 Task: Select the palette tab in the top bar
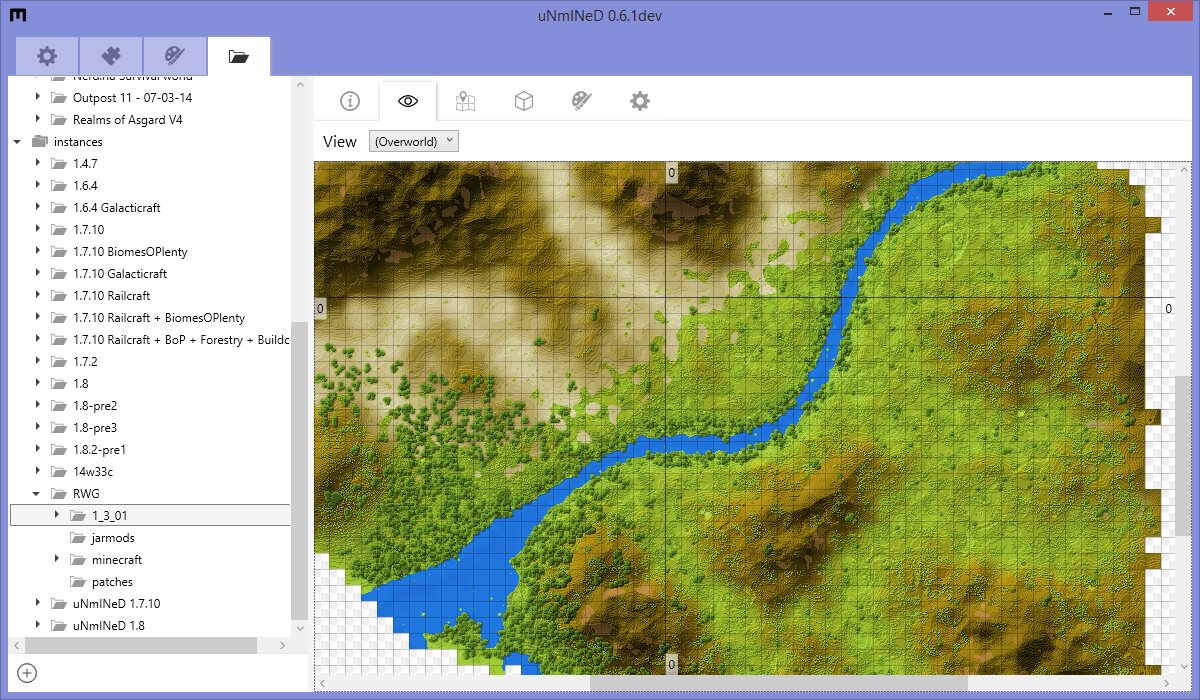tap(174, 56)
